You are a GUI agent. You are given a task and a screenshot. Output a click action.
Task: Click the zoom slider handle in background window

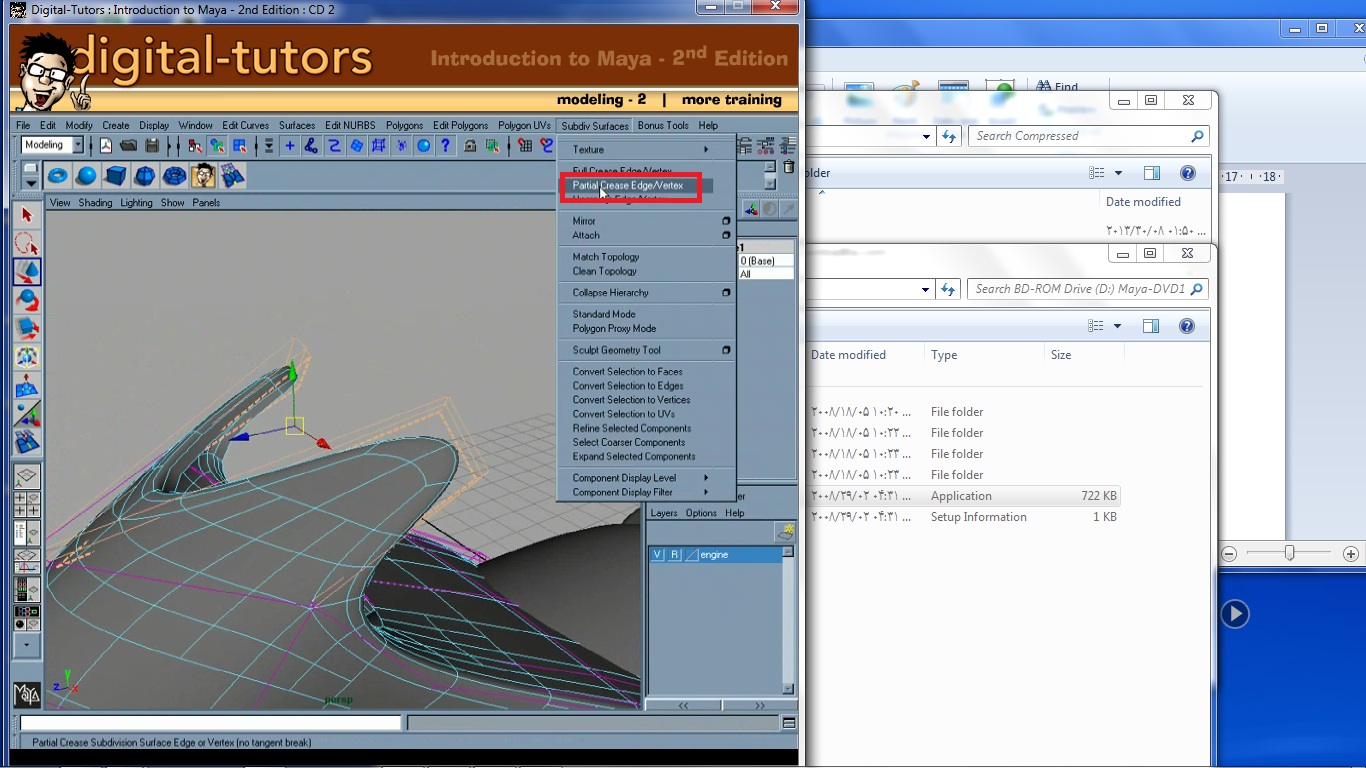(x=1290, y=553)
